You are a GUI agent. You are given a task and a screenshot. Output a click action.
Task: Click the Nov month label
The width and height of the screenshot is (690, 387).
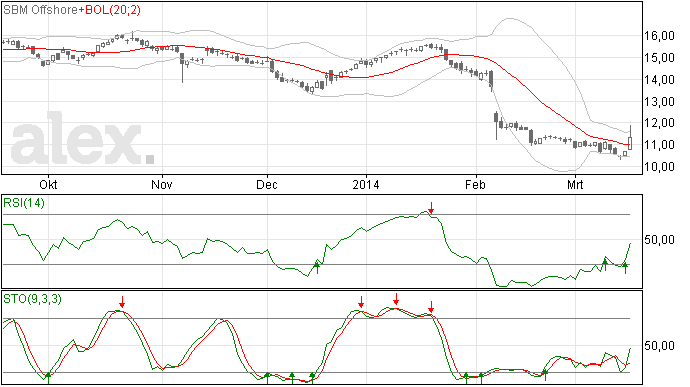162,184
